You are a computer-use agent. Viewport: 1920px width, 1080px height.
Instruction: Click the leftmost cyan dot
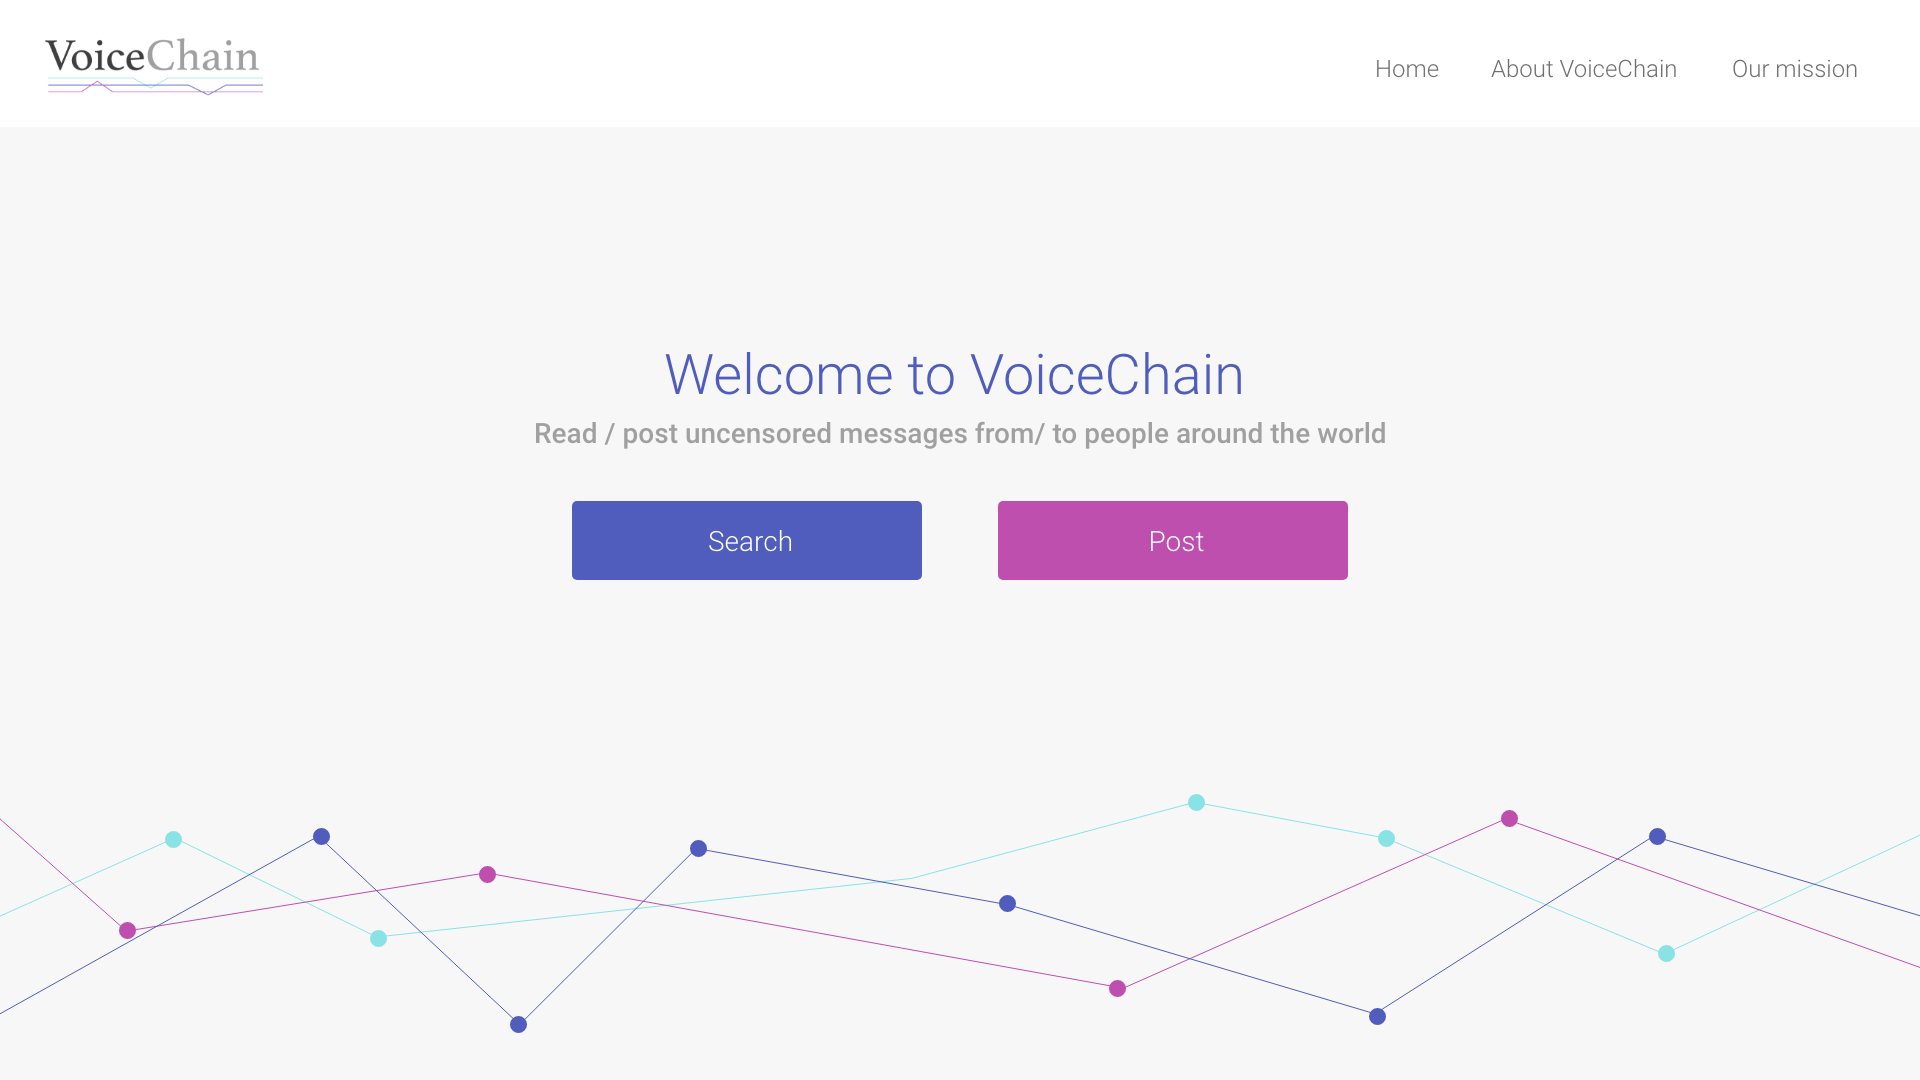(x=173, y=839)
